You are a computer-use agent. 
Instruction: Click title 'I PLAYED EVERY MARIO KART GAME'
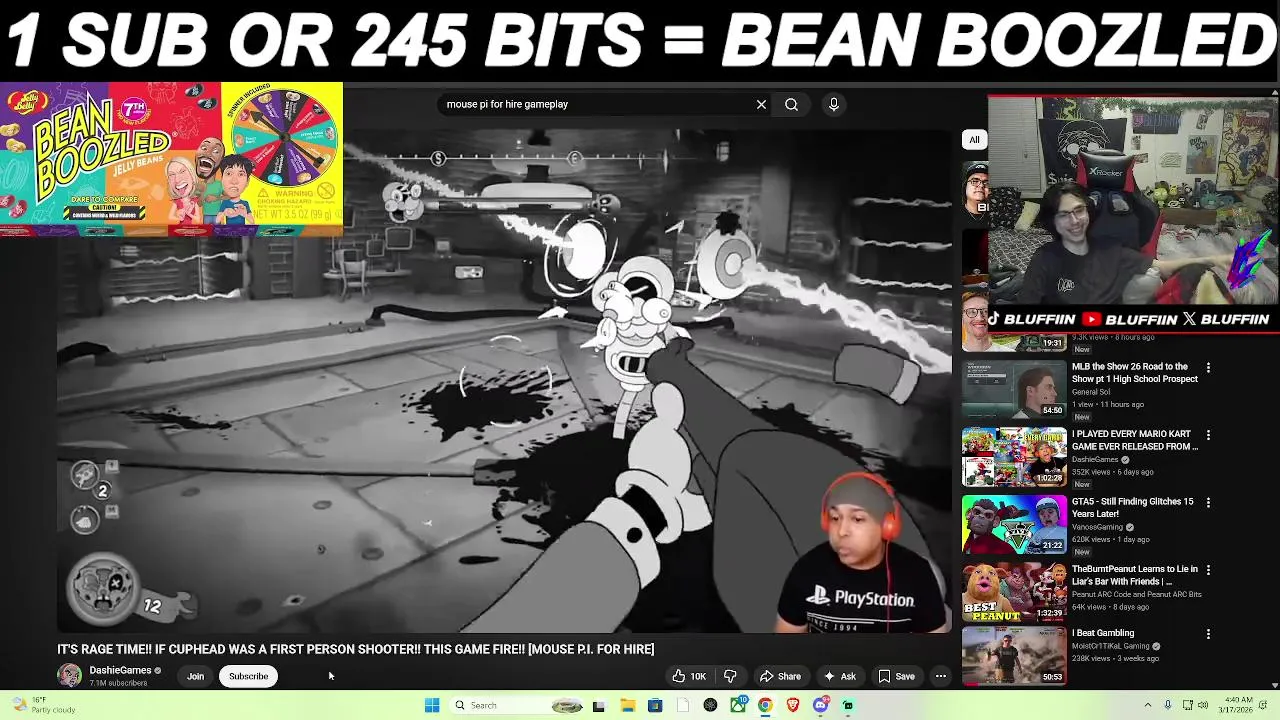1134,440
